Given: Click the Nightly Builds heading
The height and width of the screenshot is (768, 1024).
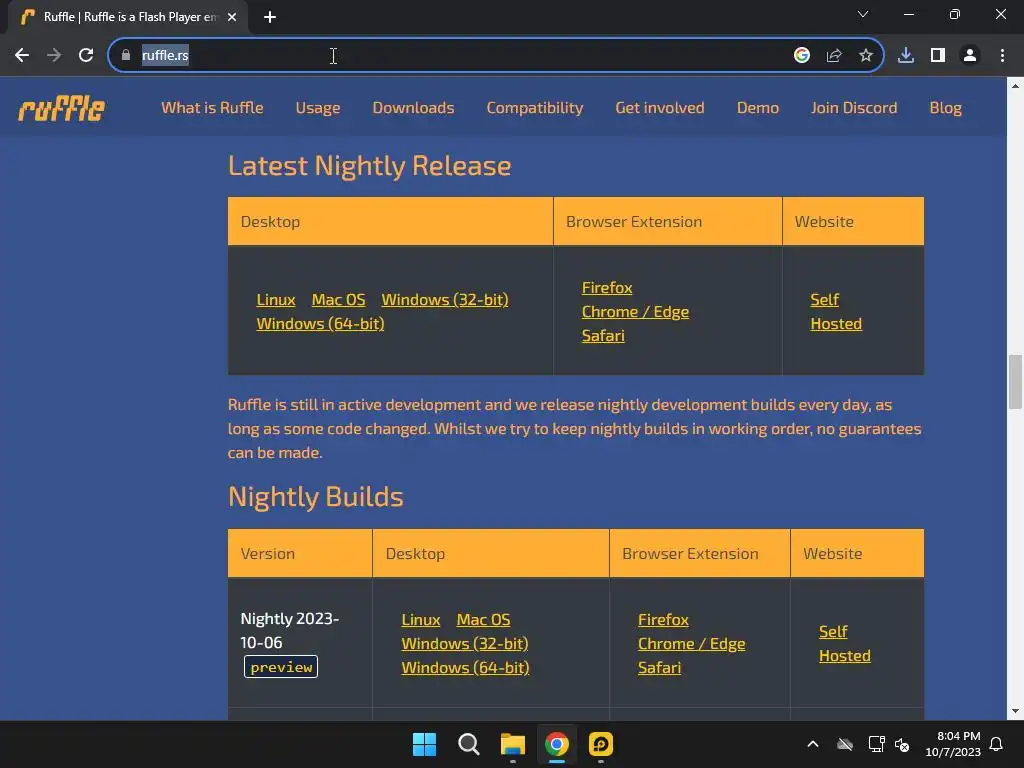Looking at the screenshot, I should point(315,497).
